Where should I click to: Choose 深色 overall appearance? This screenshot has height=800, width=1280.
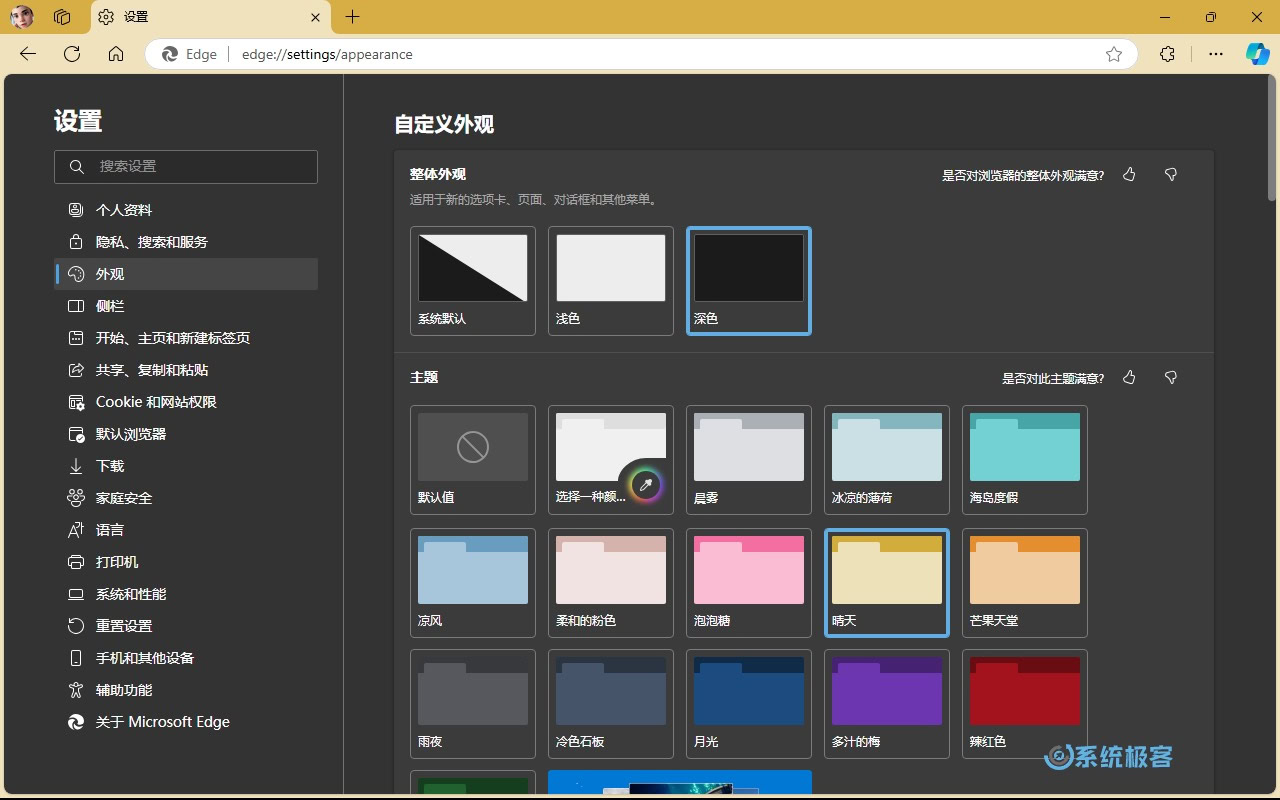pyautogui.click(x=749, y=281)
